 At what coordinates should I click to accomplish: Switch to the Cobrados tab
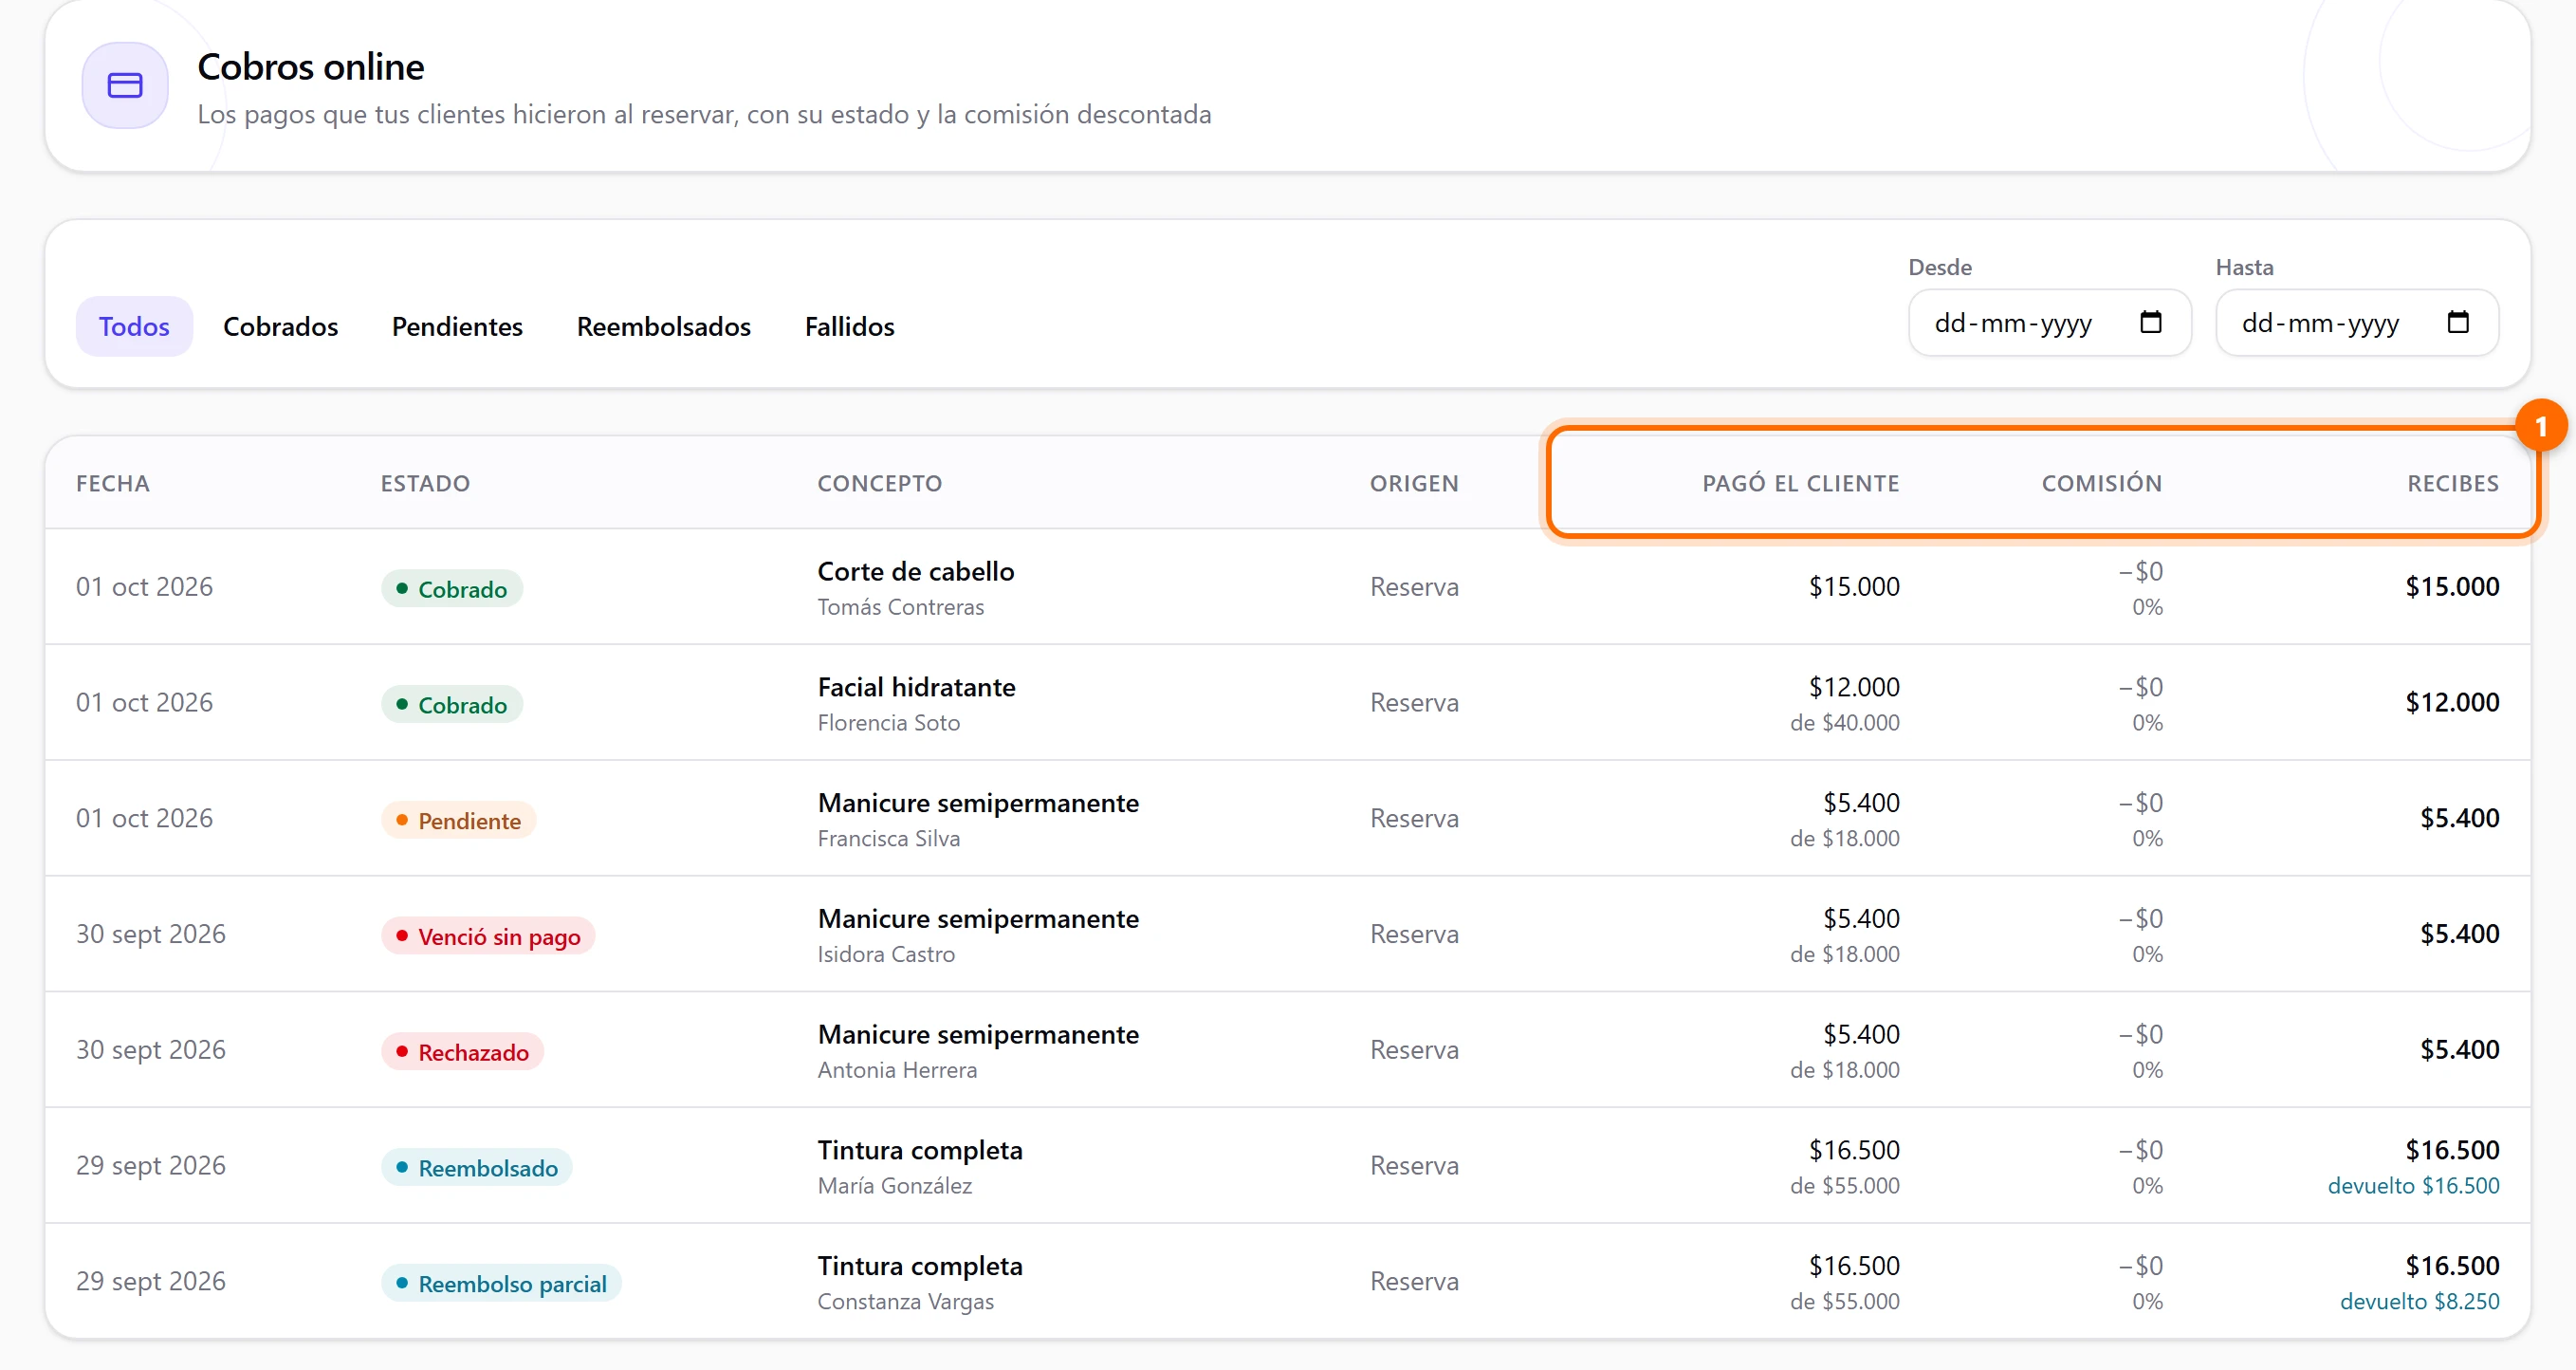point(280,326)
